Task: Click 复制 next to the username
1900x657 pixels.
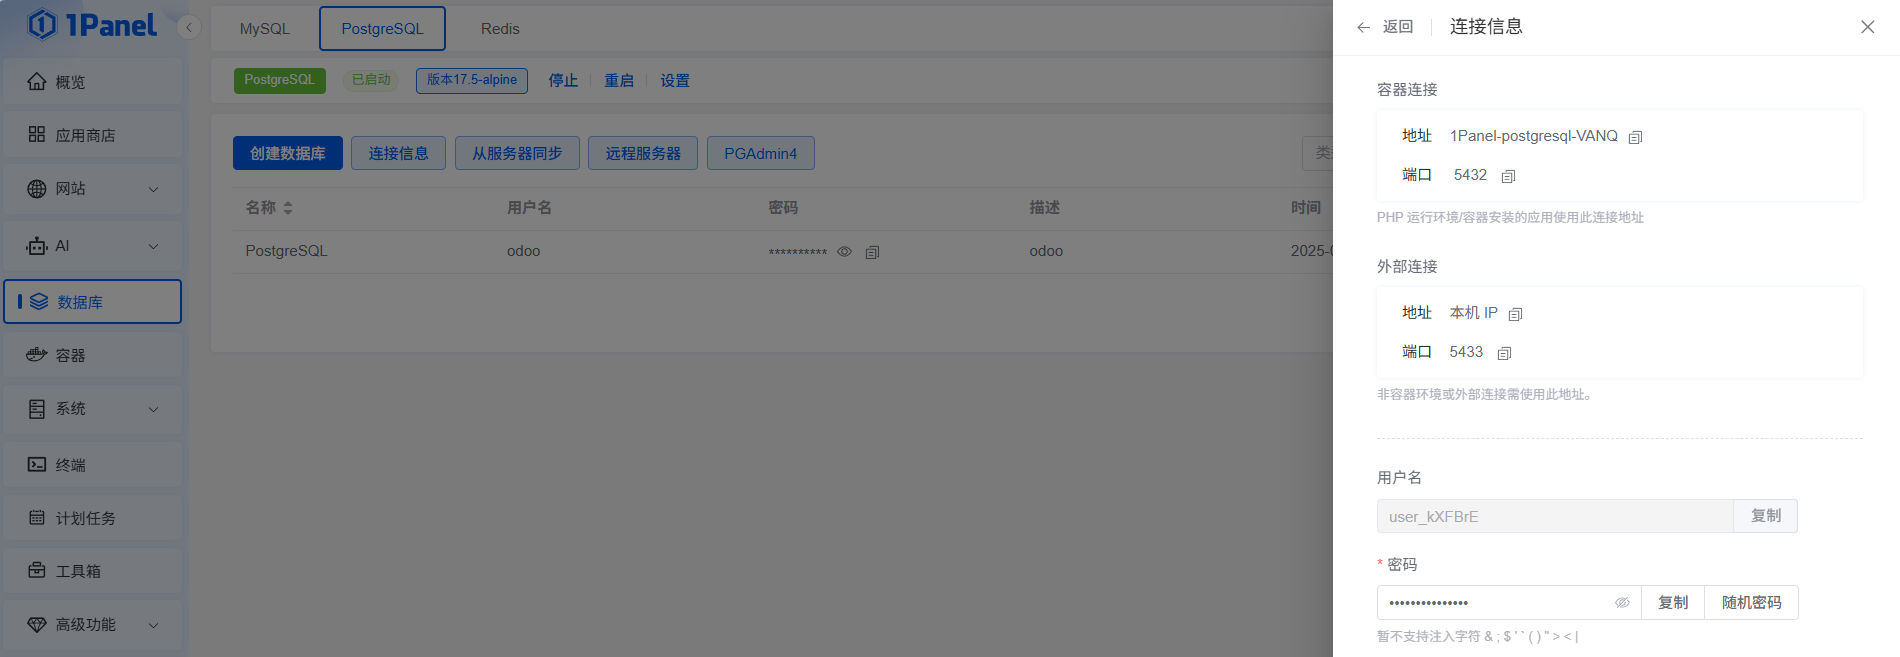Action: pyautogui.click(x=1766, y=516)
